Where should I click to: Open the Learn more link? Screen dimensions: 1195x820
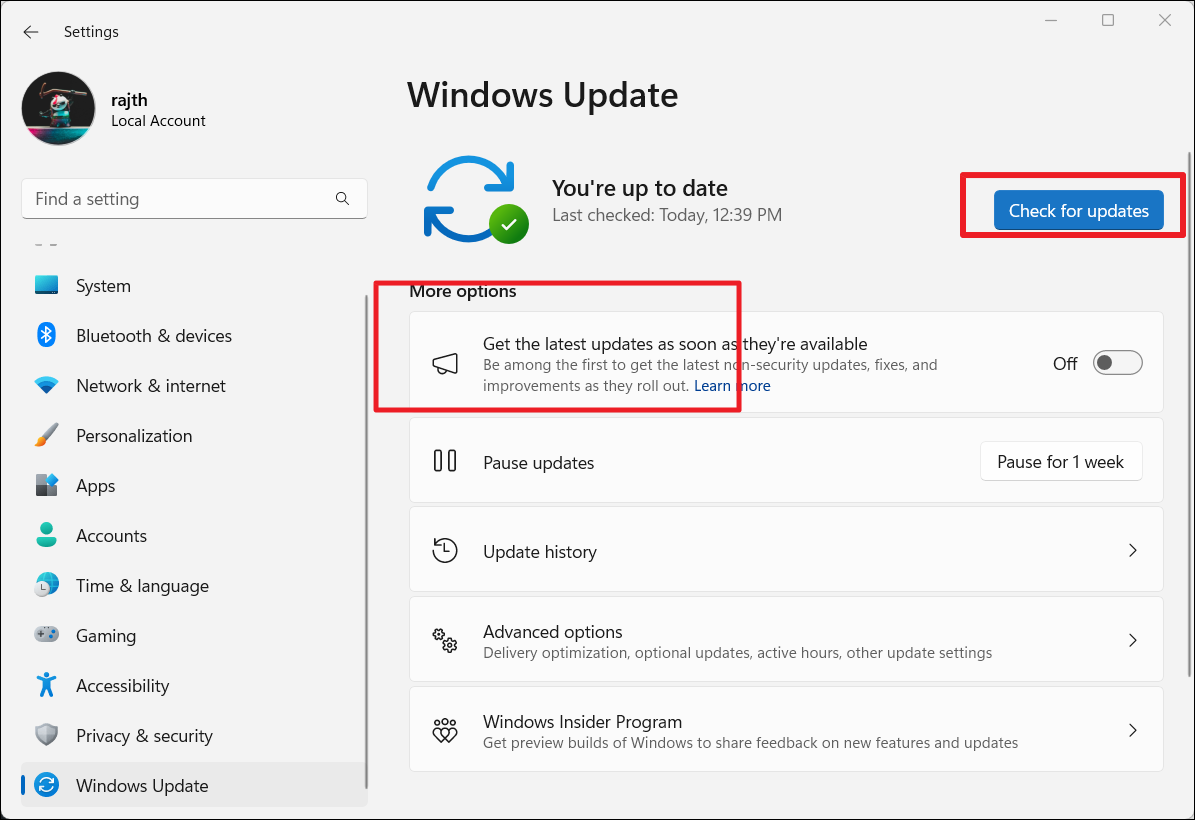(x=732, y=386)
